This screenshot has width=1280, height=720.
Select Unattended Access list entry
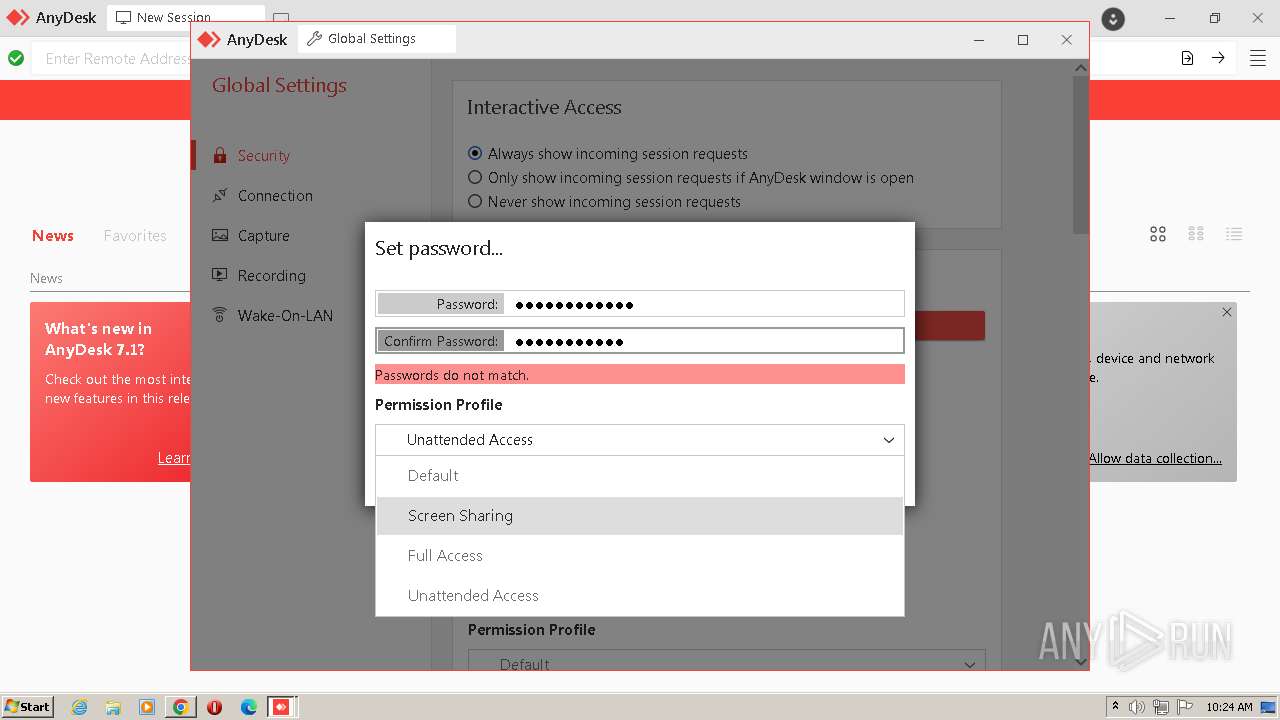point(640,596)
